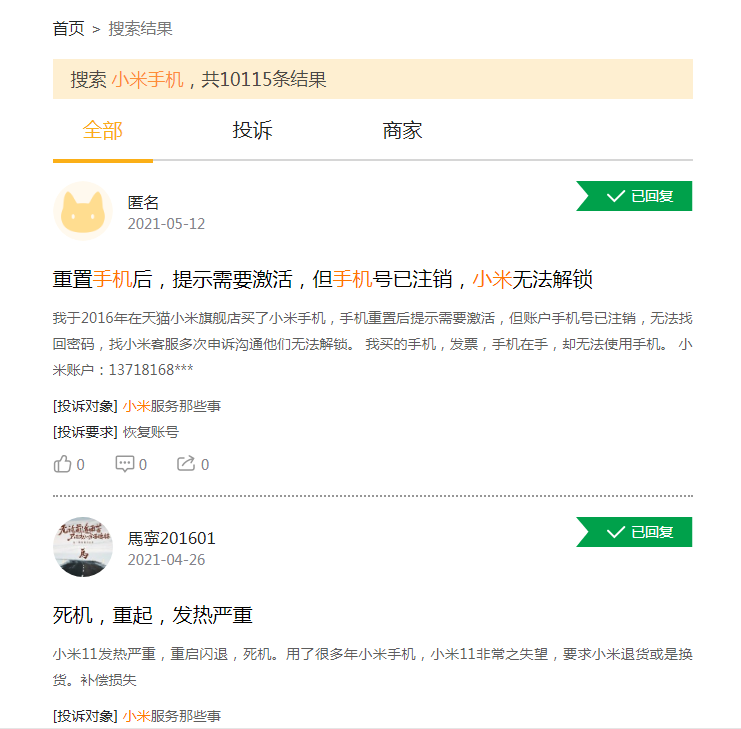Viewport: 741px width, 729px height.
Task: Click username 馬寧201601
Action: click(x=171, y=538)
